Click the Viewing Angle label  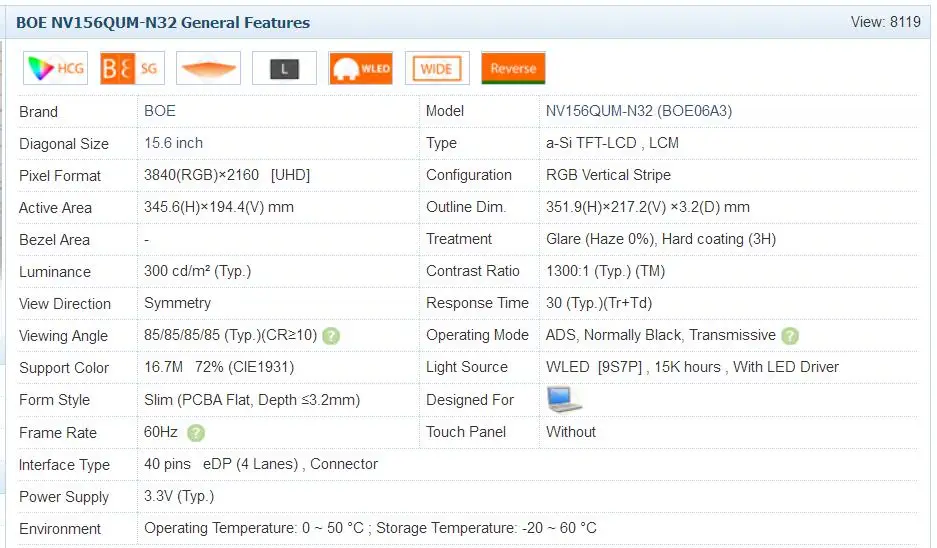[63, 336]
